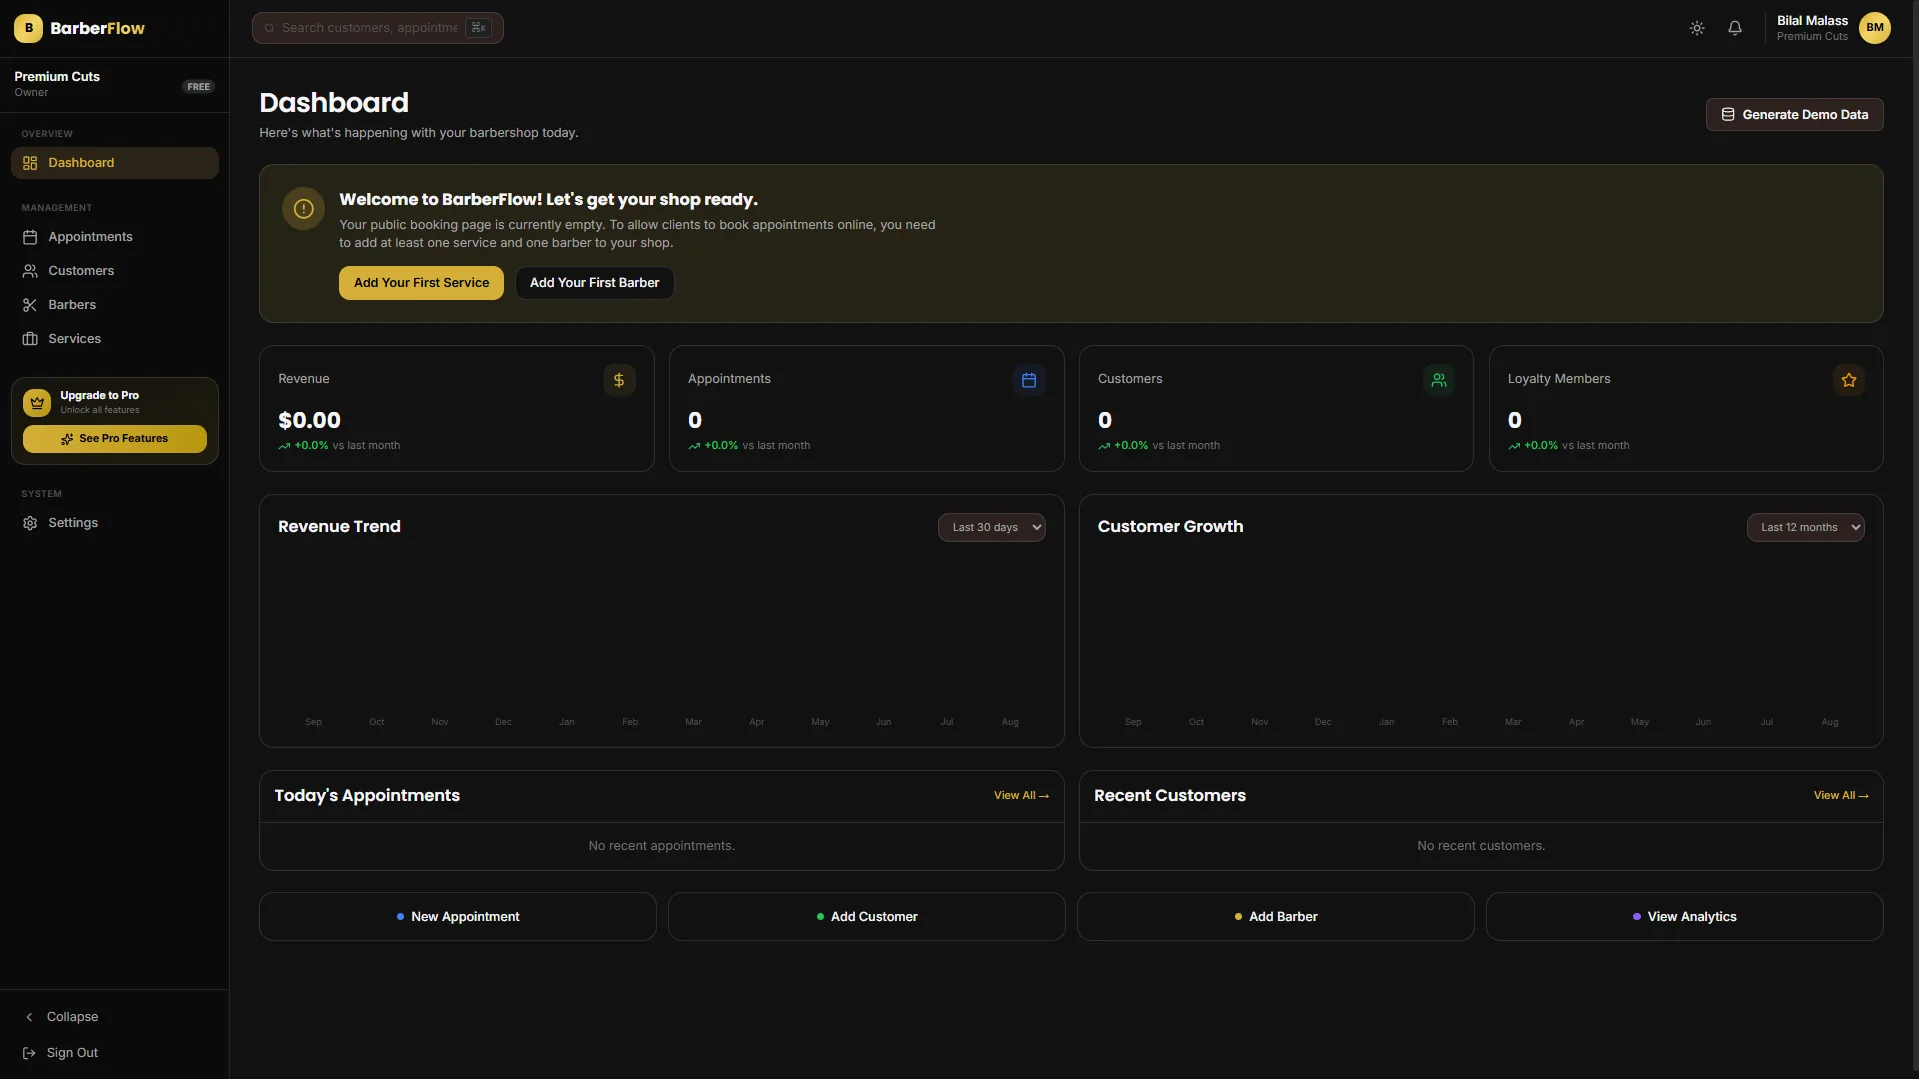Click View All in Recent Customers
This screenshot has height=1079, width=1919.
tap(1841, 796)
